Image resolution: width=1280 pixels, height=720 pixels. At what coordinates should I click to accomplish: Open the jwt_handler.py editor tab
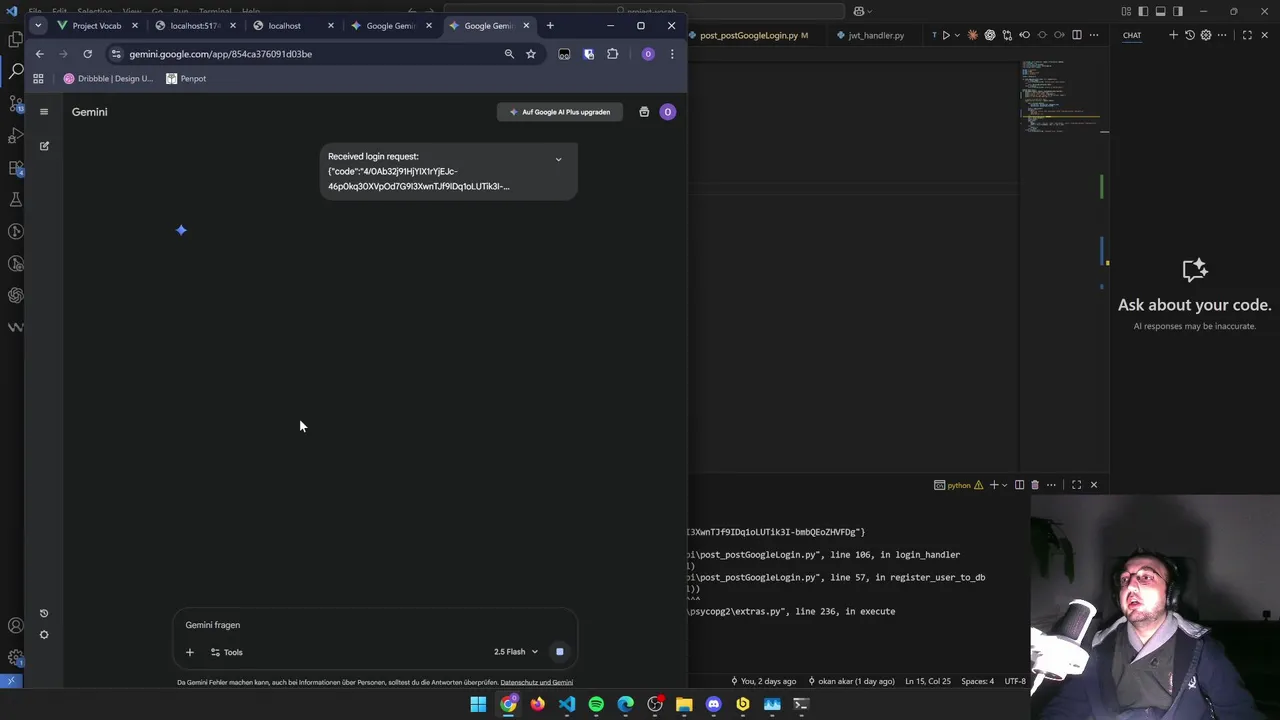click(x=876, y=35)
